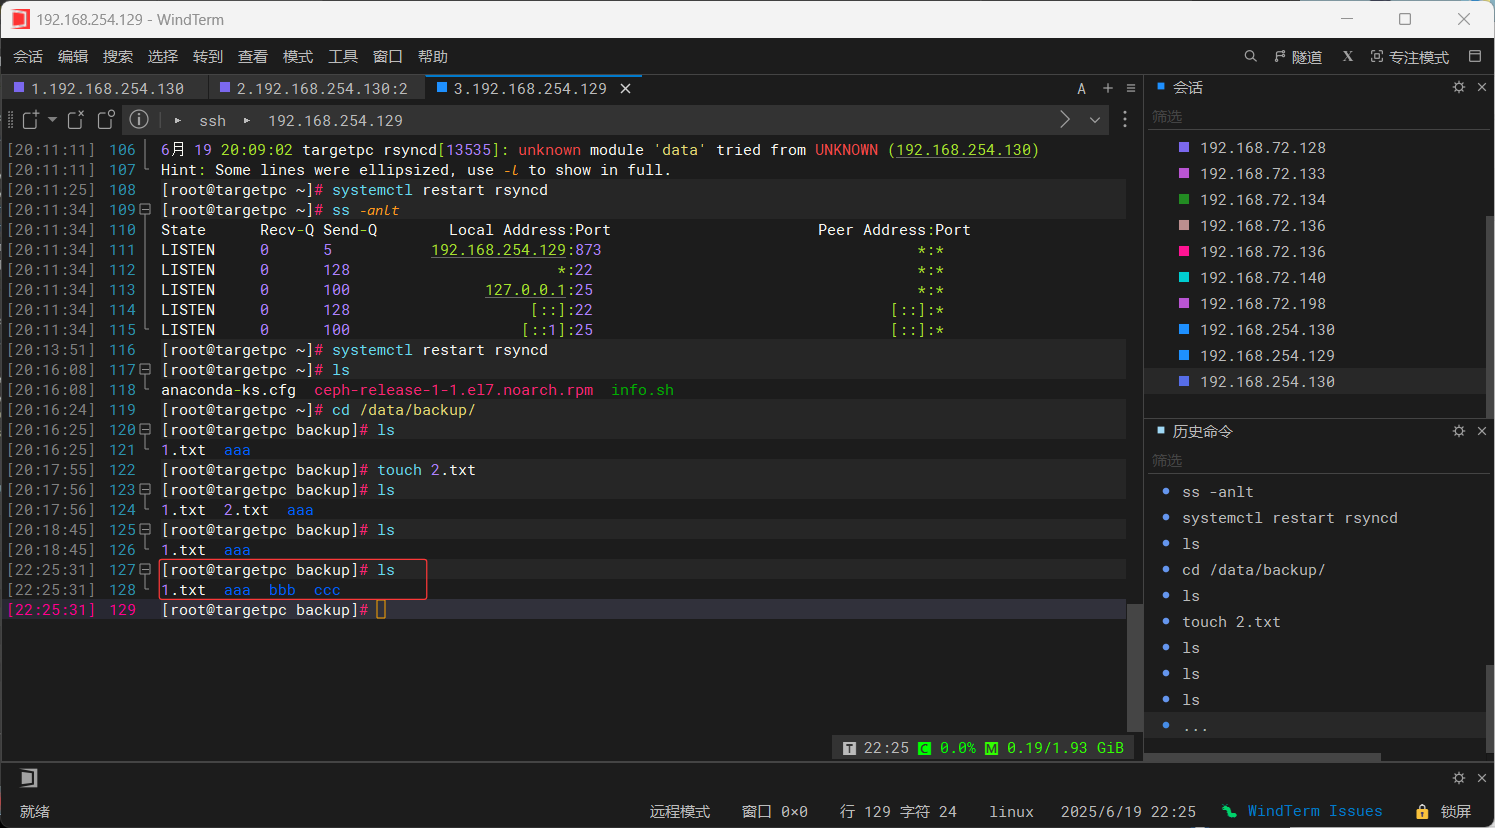The image size is (1495, 828).
Task: Click the search icon in the toolbar
Action: tap(1250, 56)
